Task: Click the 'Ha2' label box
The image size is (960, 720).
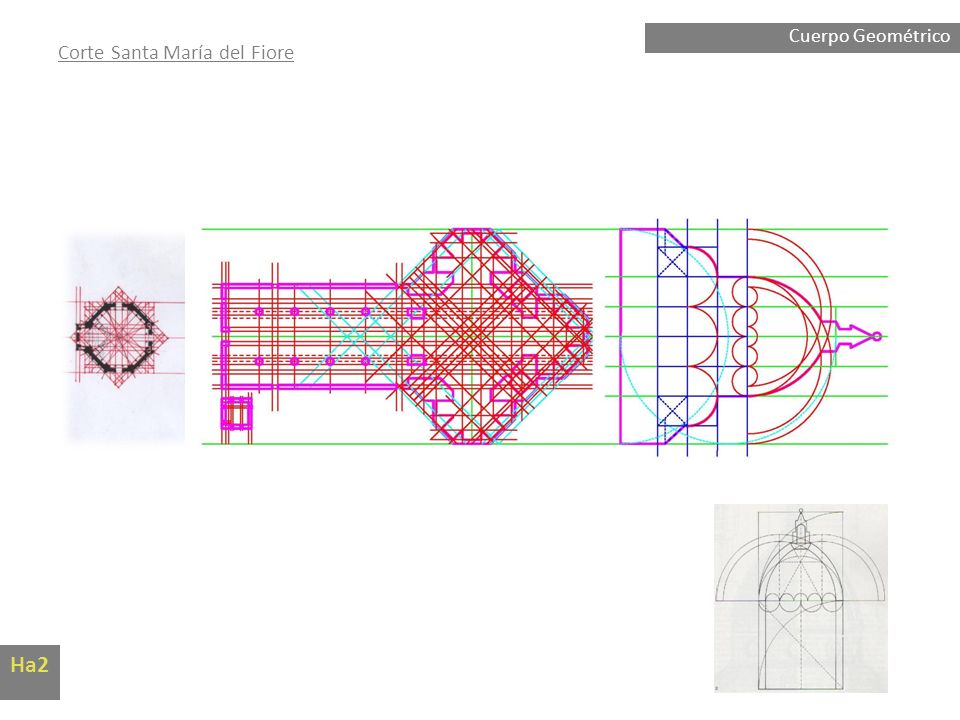Action: [x=29, y=672]
